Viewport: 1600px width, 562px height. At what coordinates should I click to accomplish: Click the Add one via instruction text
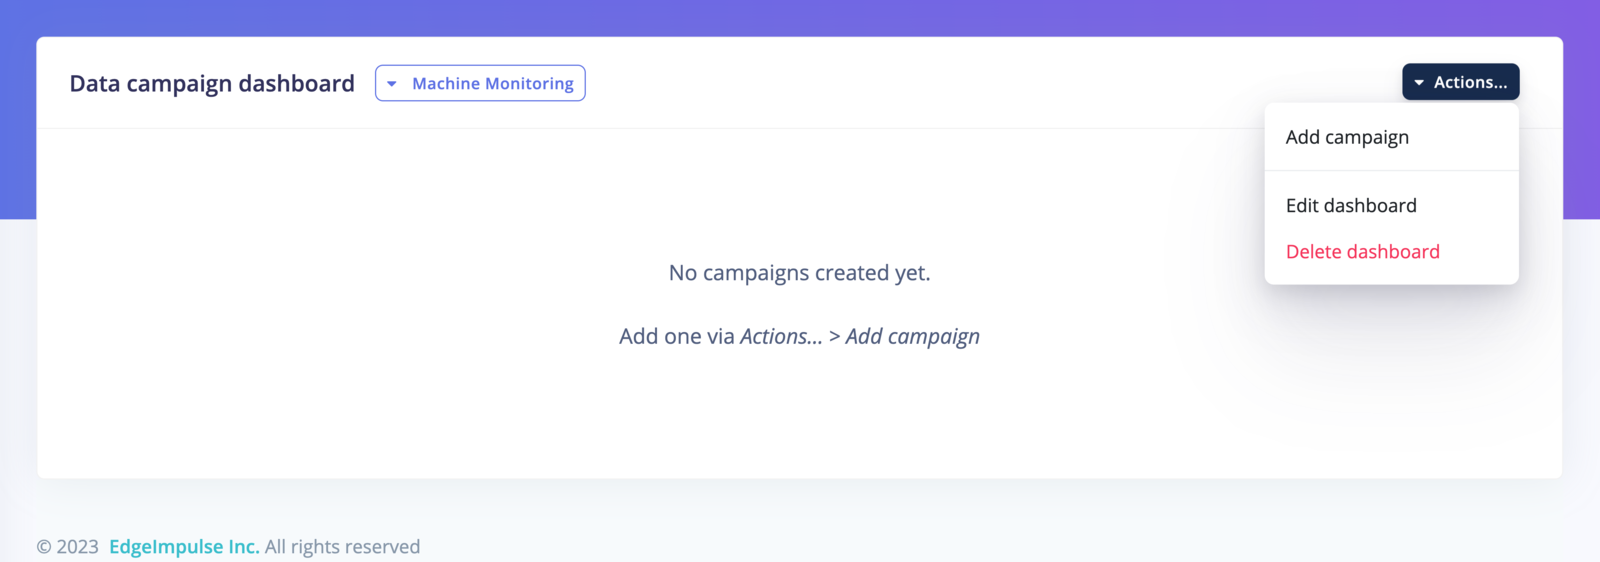tap(677, 336)
